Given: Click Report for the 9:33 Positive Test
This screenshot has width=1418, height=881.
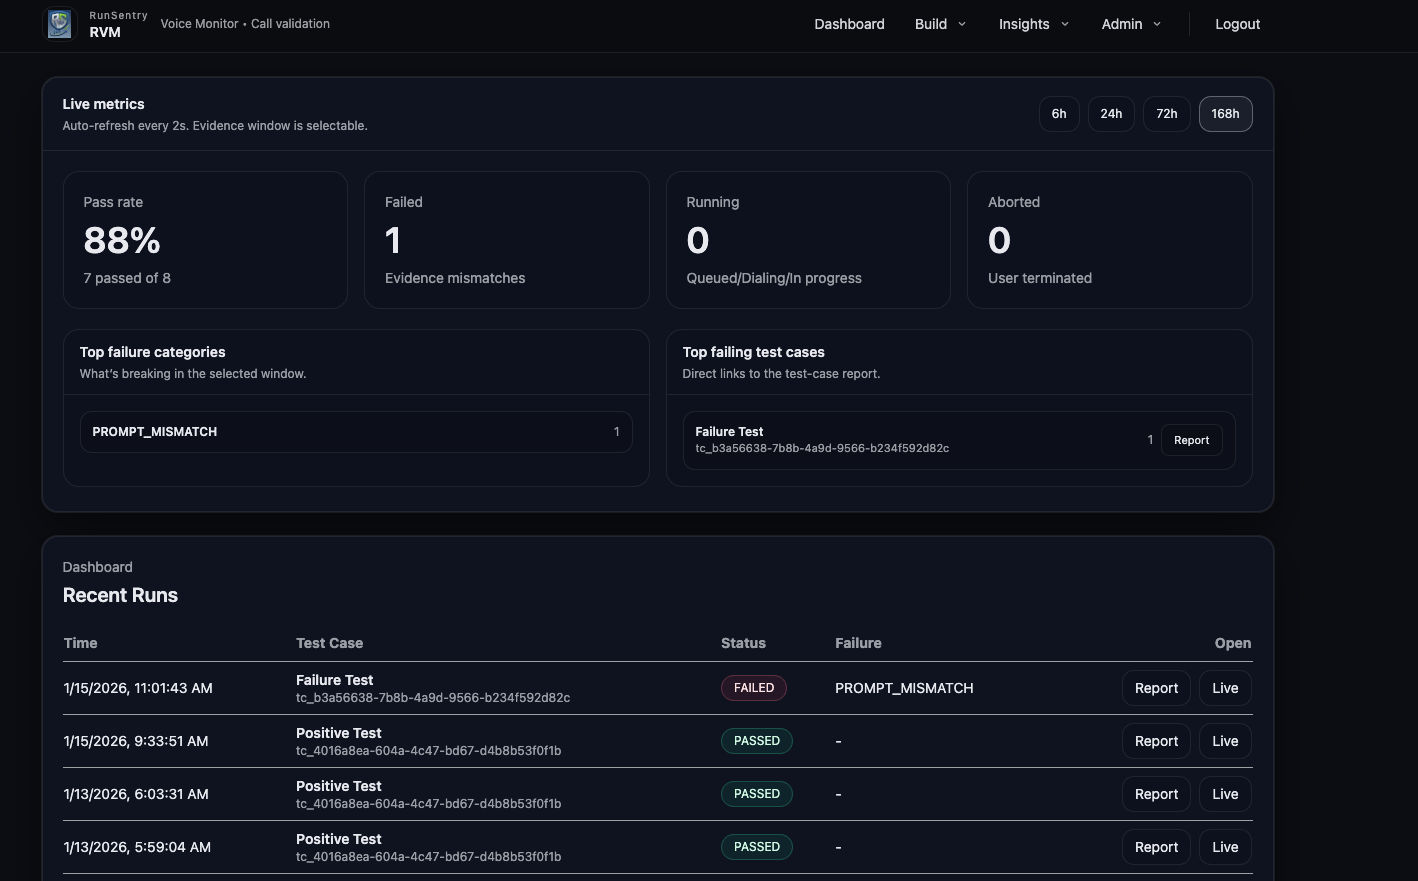Looking at the screenshot, I should [1156, 740].
